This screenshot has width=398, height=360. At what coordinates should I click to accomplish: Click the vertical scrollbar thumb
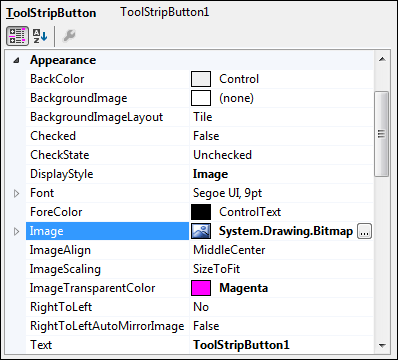(x=382, y=134)
